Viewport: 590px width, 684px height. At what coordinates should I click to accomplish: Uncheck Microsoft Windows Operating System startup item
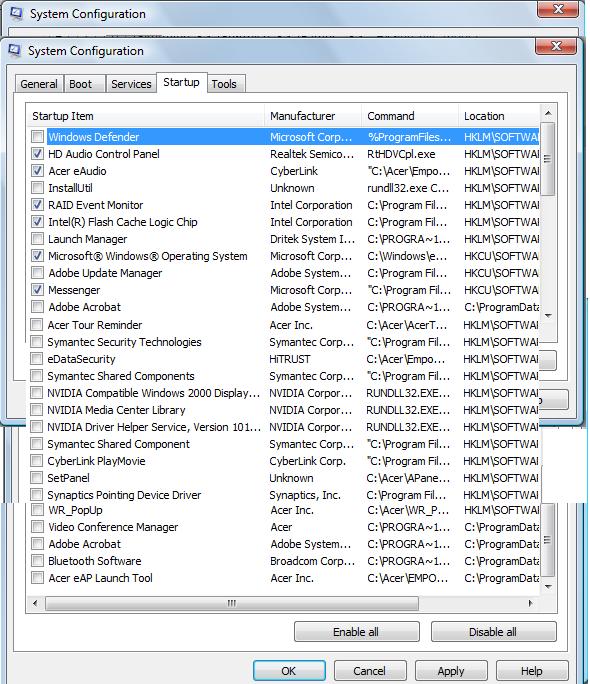point(38,256)
